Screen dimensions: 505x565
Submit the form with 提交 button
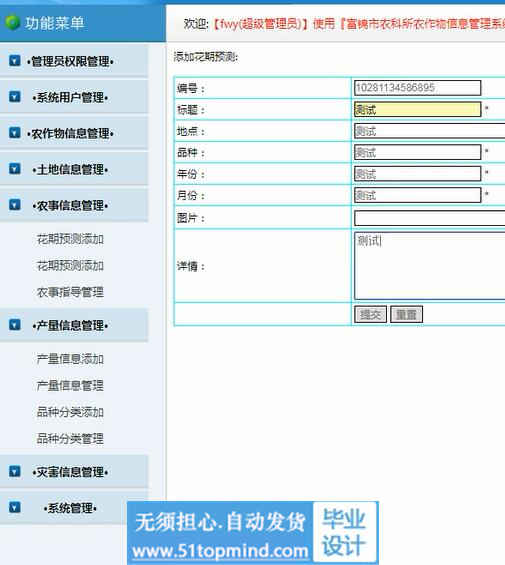[x=370, y=315]
